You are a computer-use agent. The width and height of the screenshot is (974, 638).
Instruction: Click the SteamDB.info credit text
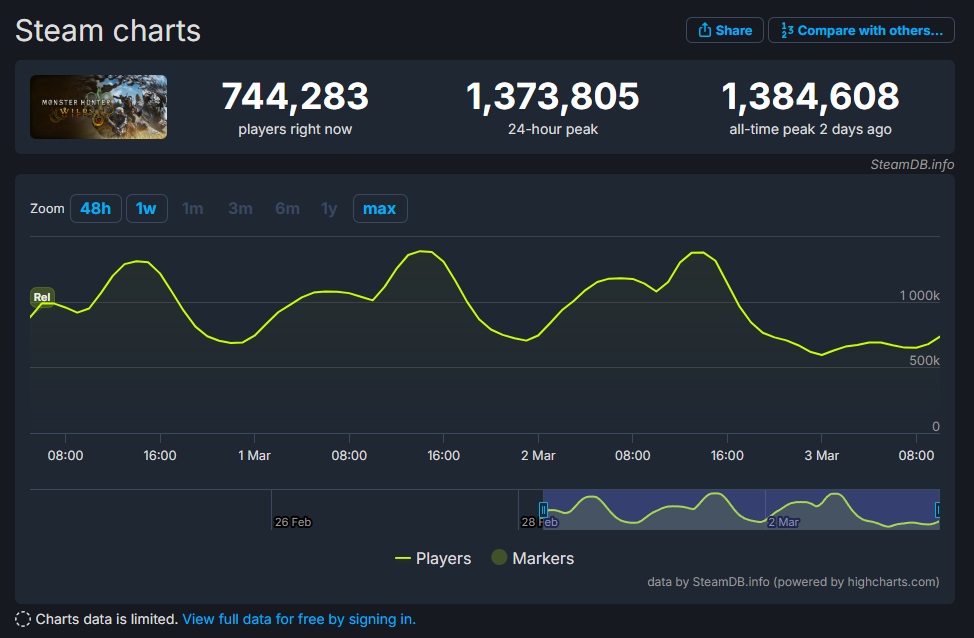(912, 164)
